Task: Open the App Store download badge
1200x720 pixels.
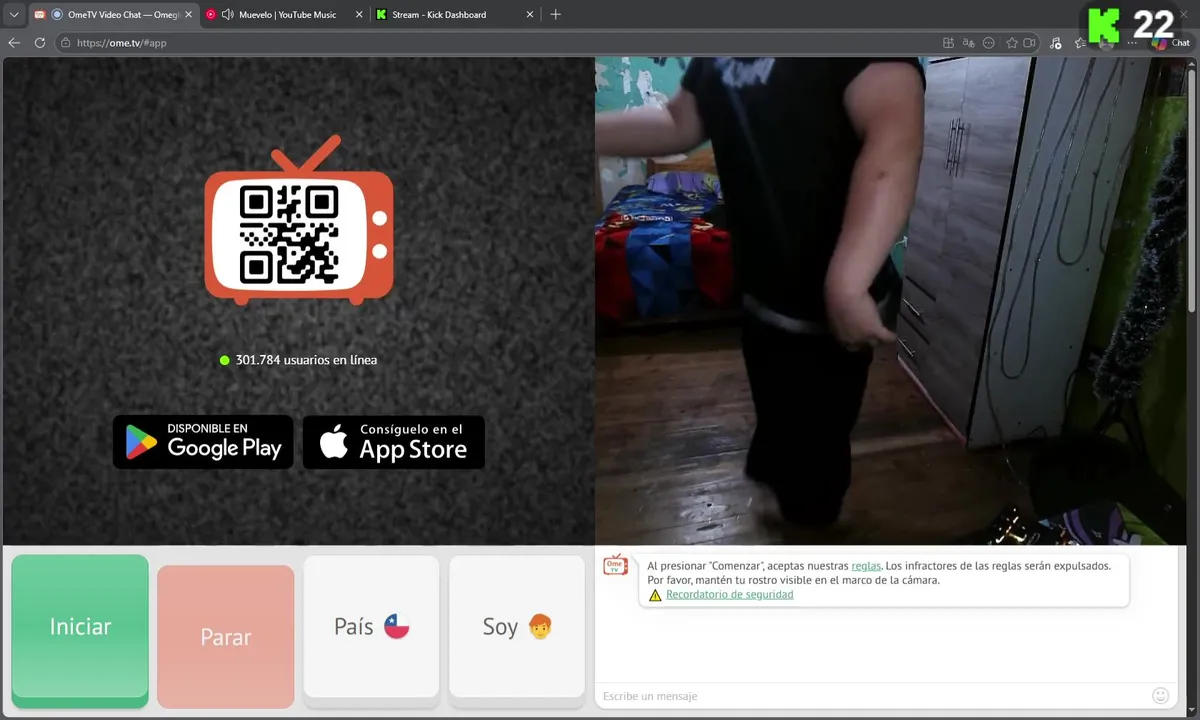Action: click(394, 442)
